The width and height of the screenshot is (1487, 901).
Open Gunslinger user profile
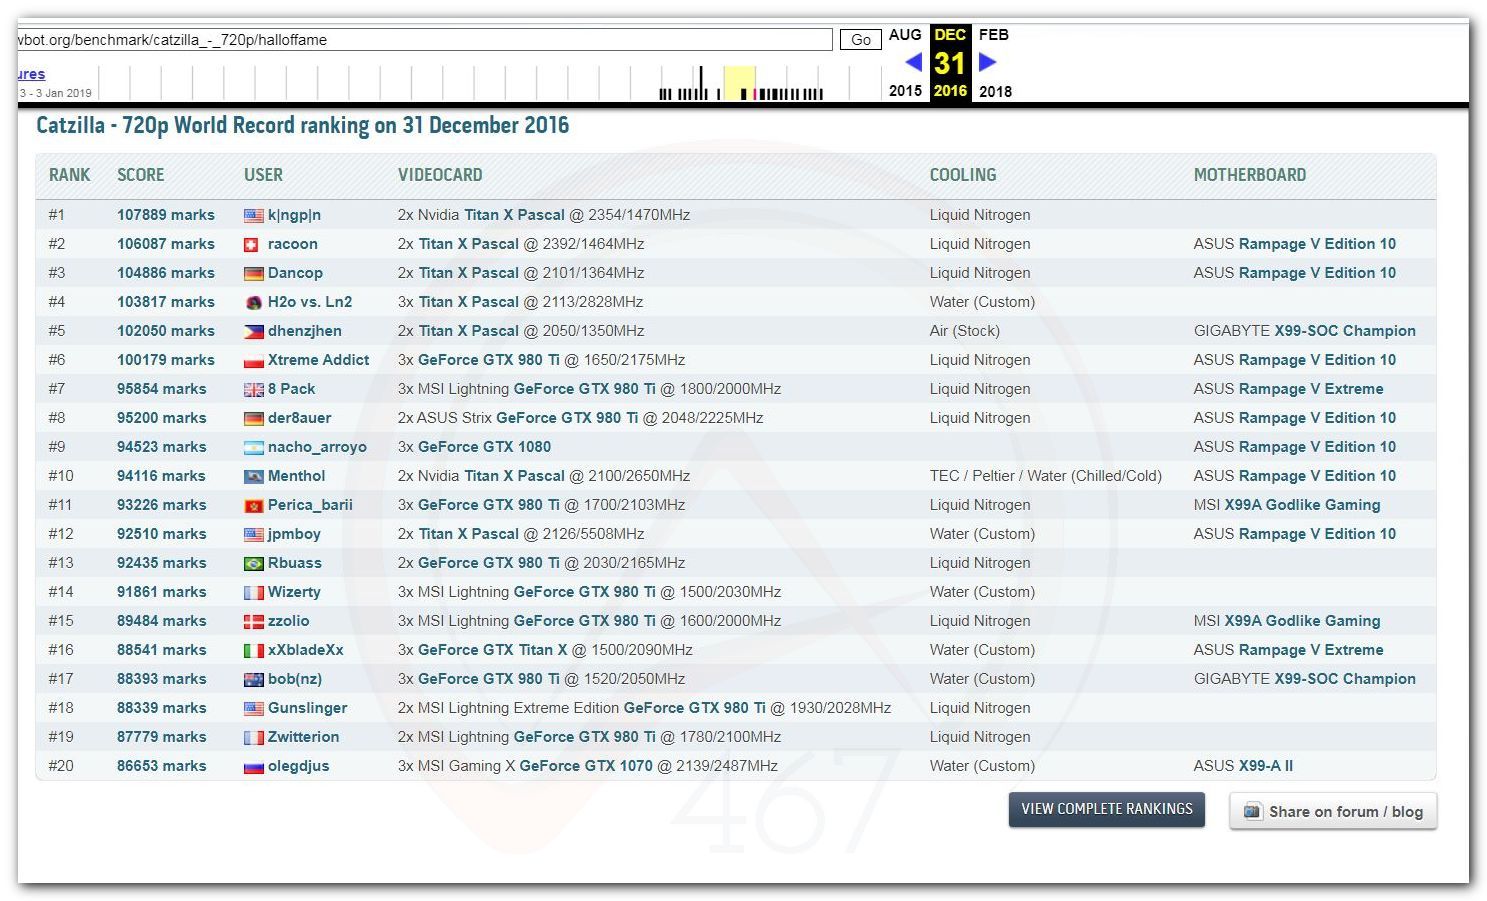[307, 708]
